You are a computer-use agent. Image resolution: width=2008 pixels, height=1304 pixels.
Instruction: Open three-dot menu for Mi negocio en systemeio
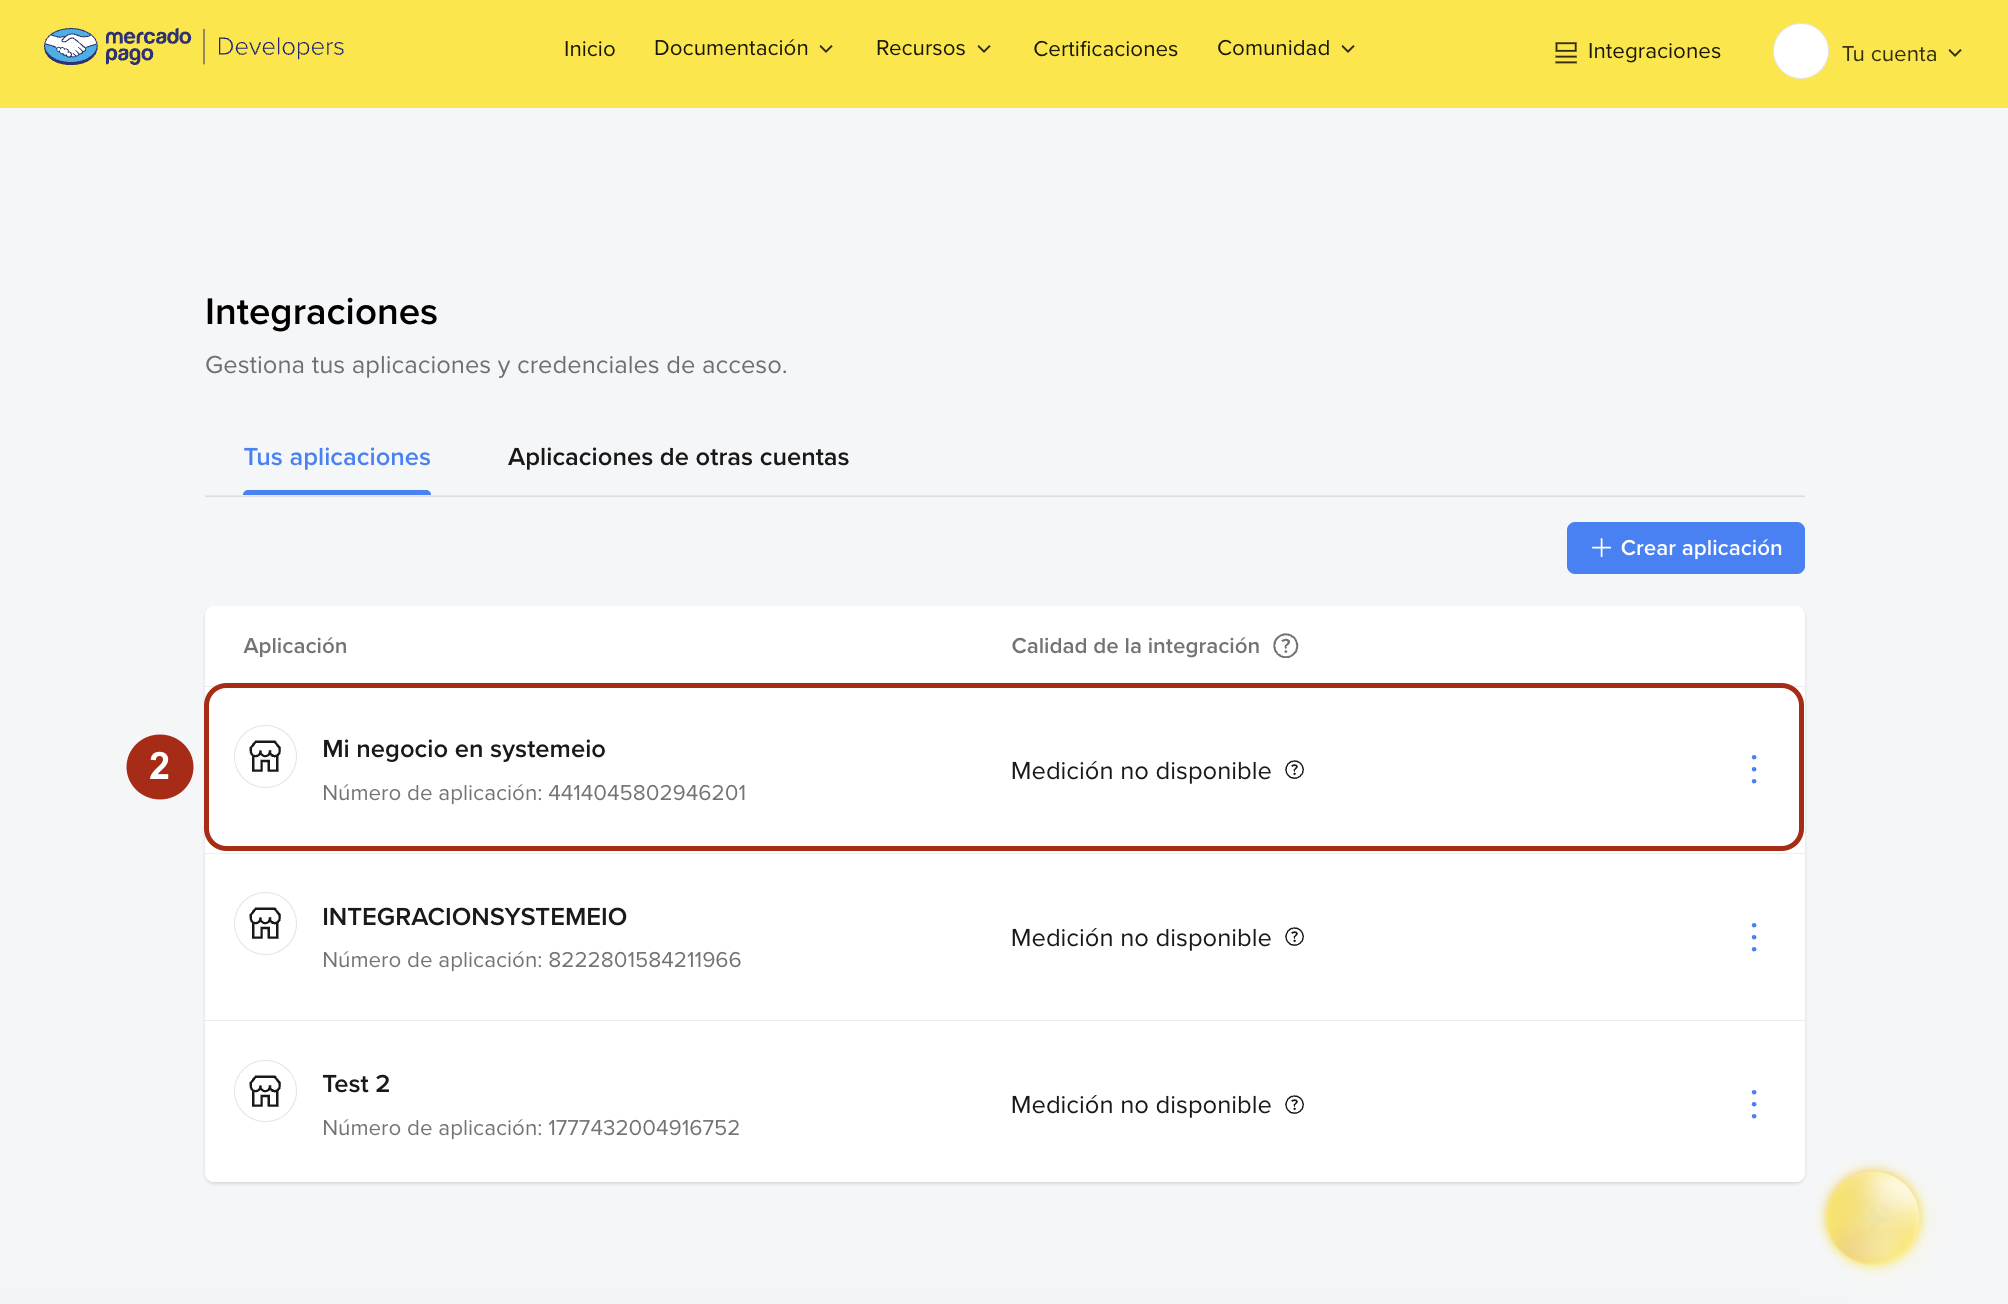coord(1754,769)
